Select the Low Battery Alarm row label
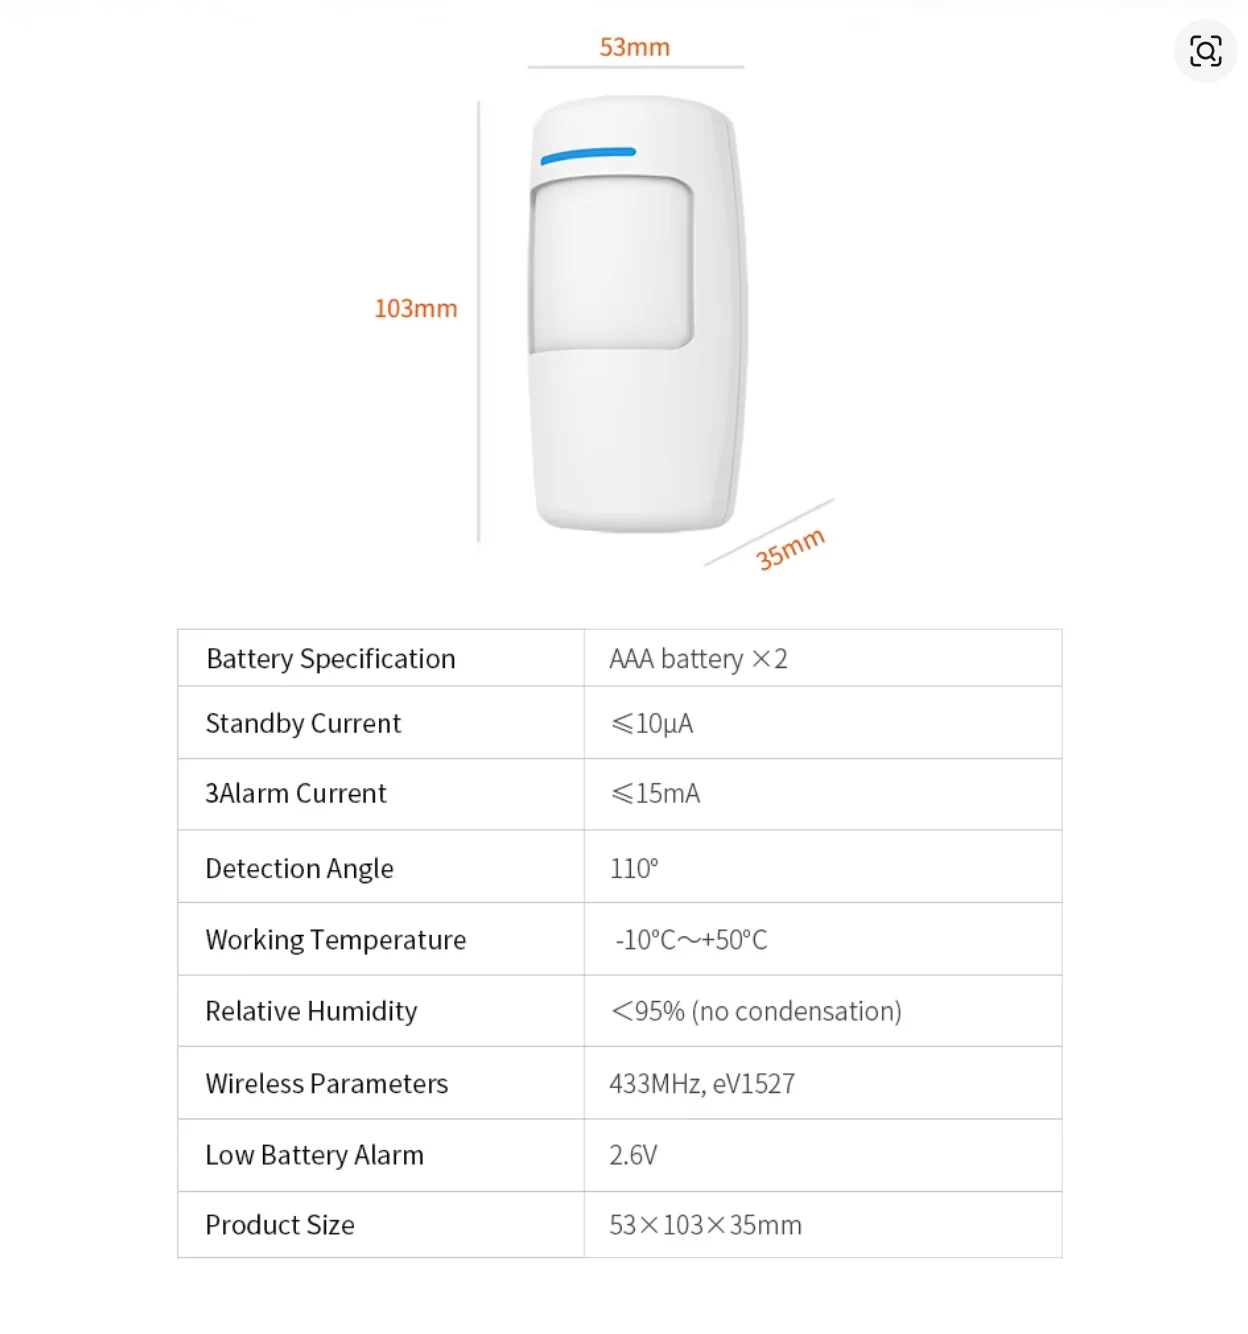This screenshot has width=1248, height=1334. (314, 1155)
